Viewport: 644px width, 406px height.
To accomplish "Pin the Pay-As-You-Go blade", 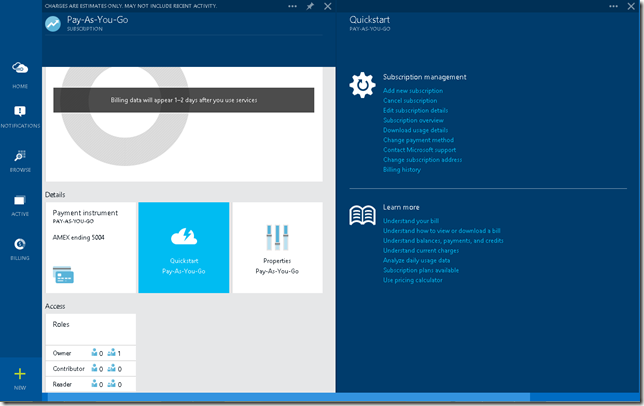I will (x=310, y=6).
